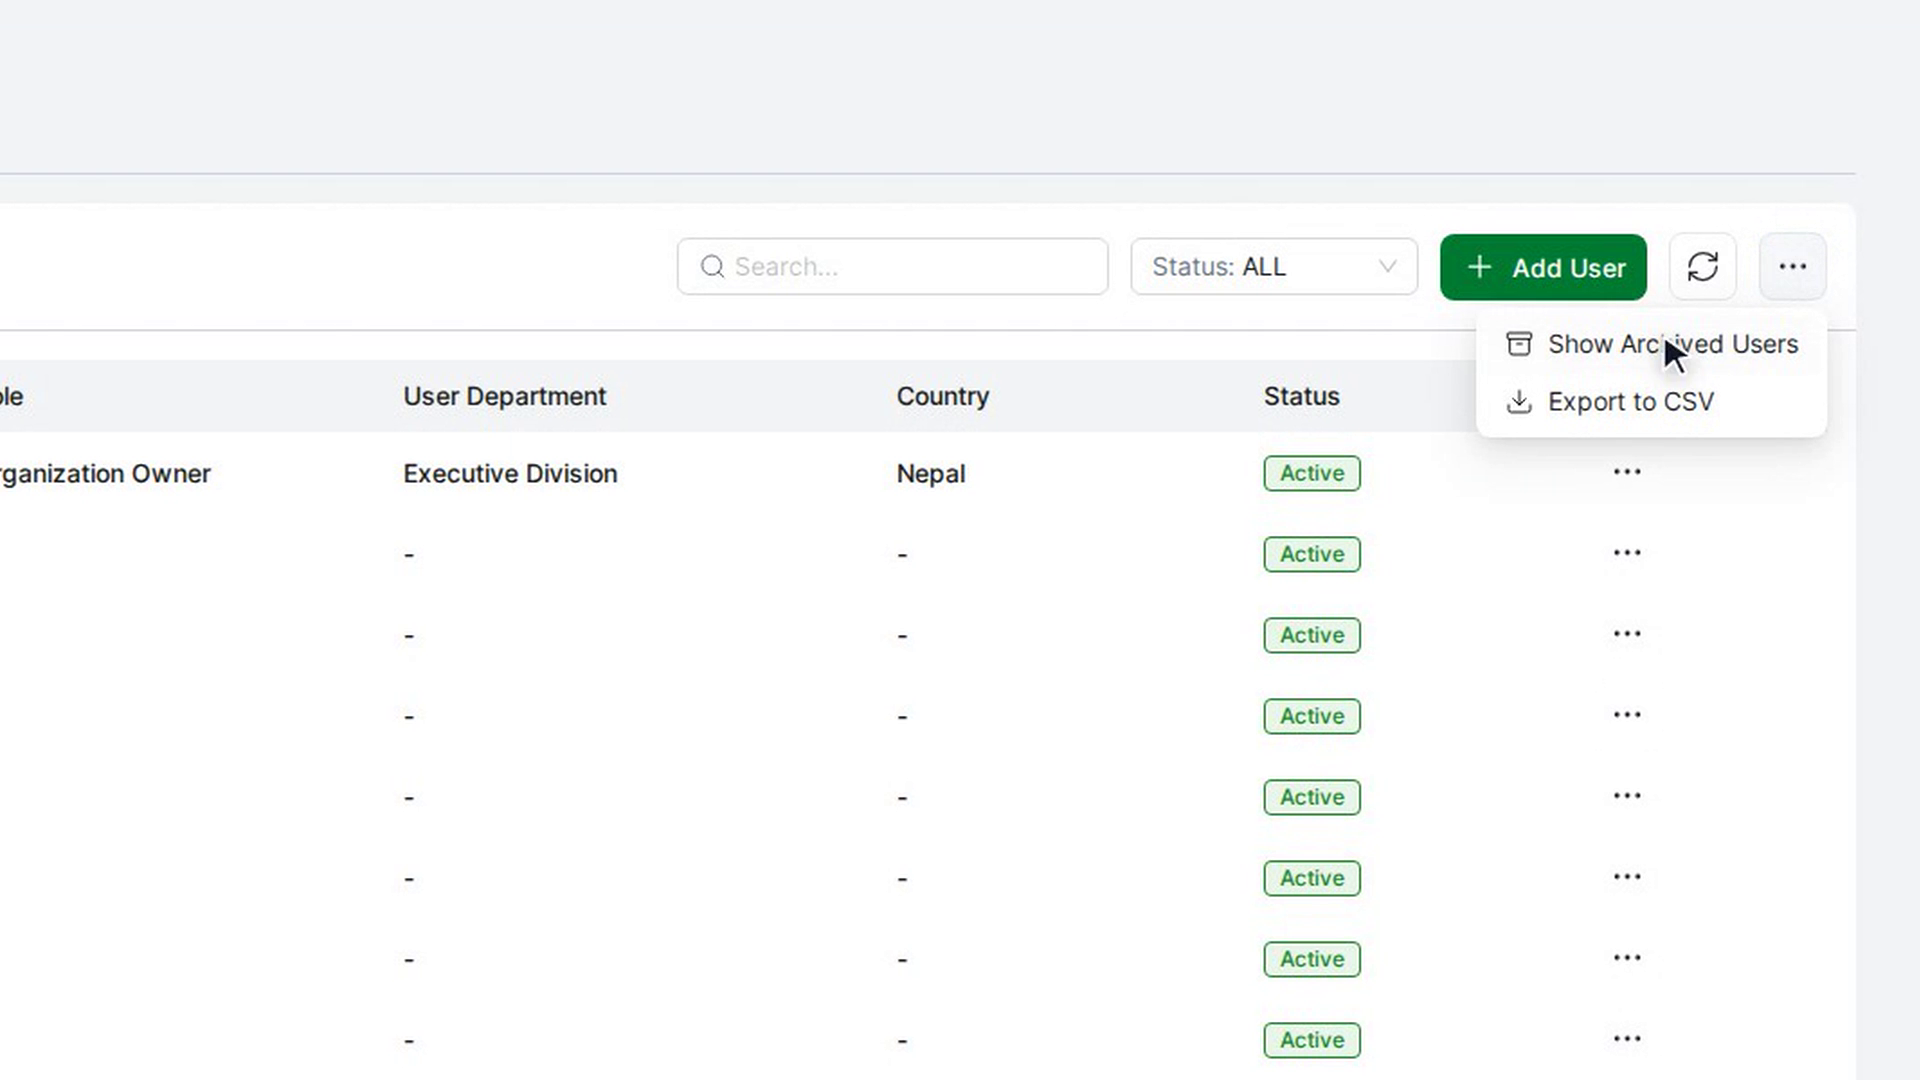The height and width of the screenshot is (1080, 1920).
Task: Click the chevron arrow on Status filter
Action: click(1387, 267)
